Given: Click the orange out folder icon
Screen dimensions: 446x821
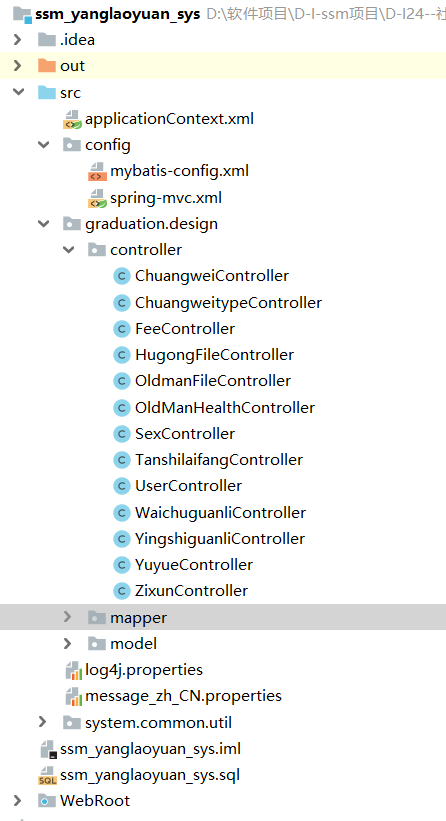Looking at the screenshot, I should click(x=47, y=66).
